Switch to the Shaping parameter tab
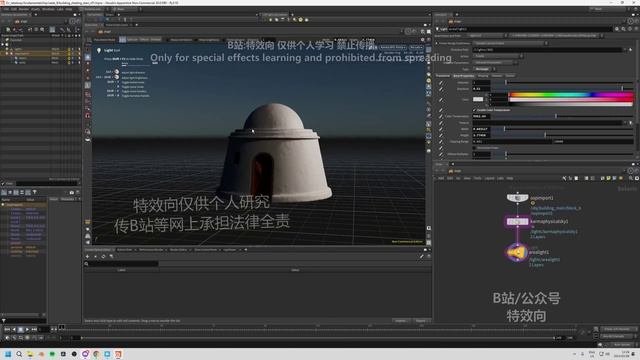The height and width of the screenshot is (360, 640). pos(483,76)
